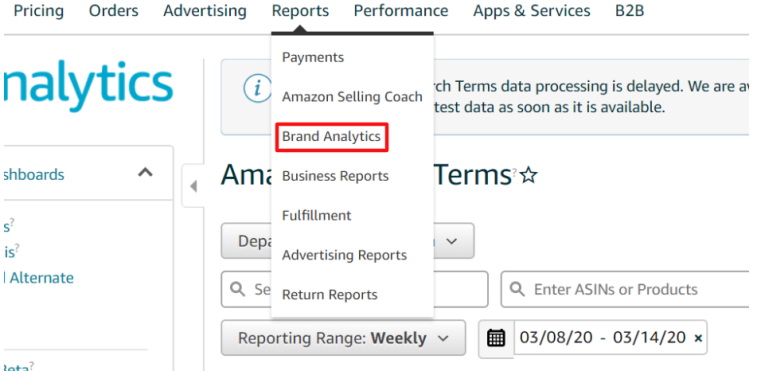The width and height of the screenshot is (757, 371).
Task: Open Payments in the Reports dropdown
Action: 313,57
